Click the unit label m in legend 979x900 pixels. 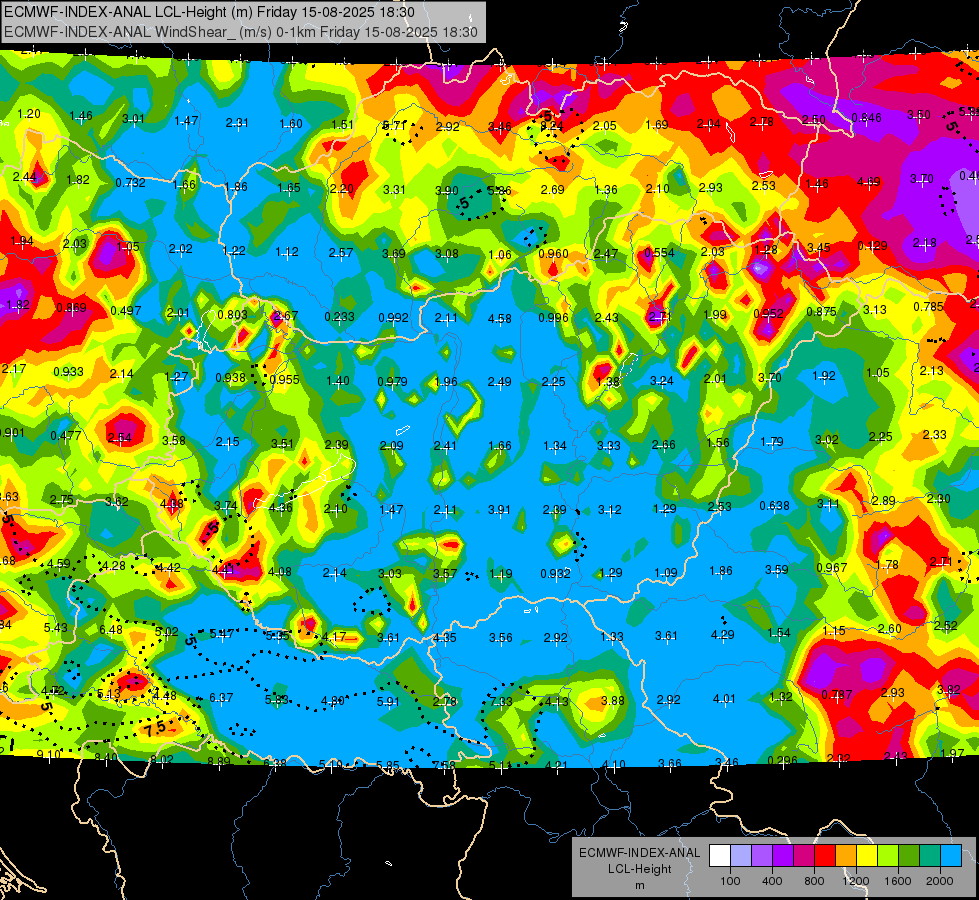639,886
